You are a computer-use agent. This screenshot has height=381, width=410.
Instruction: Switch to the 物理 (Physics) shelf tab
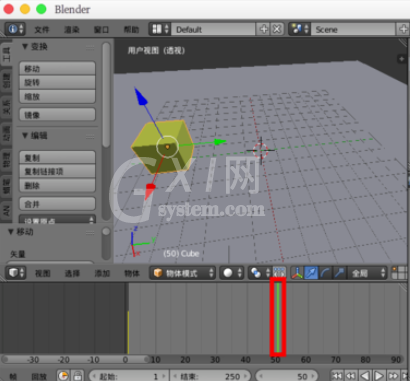point(6,159)
